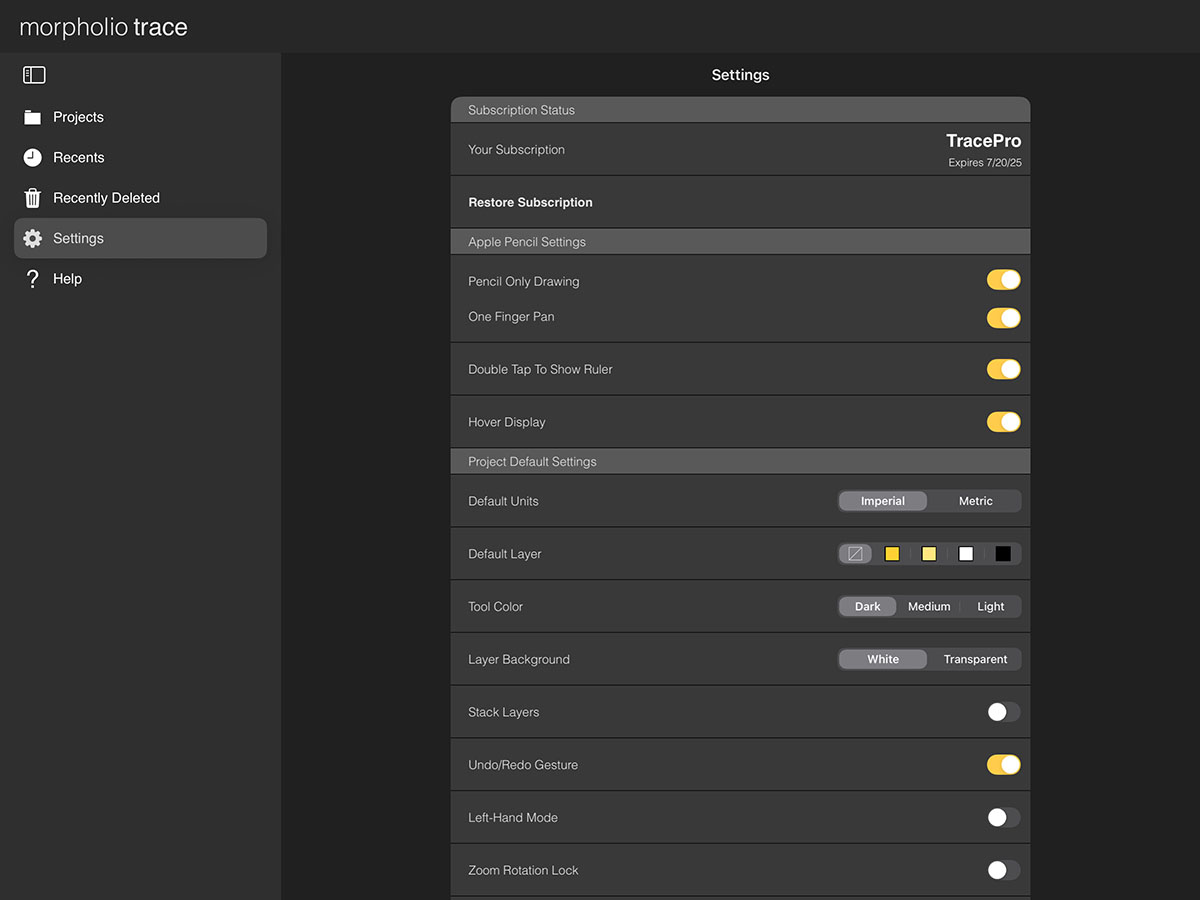
Task: Enable Zoom Rotation Lock
Action: 1003,870
